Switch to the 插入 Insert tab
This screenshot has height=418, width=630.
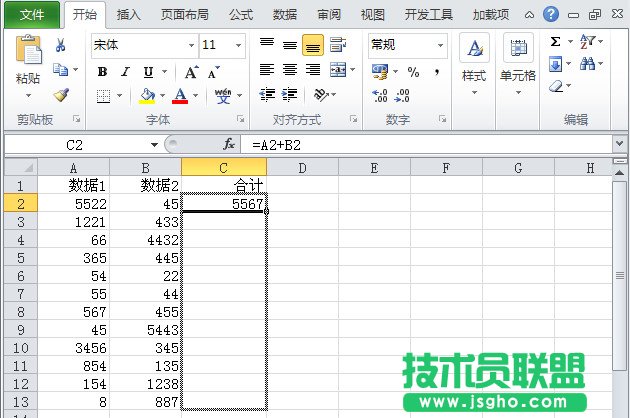(129, 15)
